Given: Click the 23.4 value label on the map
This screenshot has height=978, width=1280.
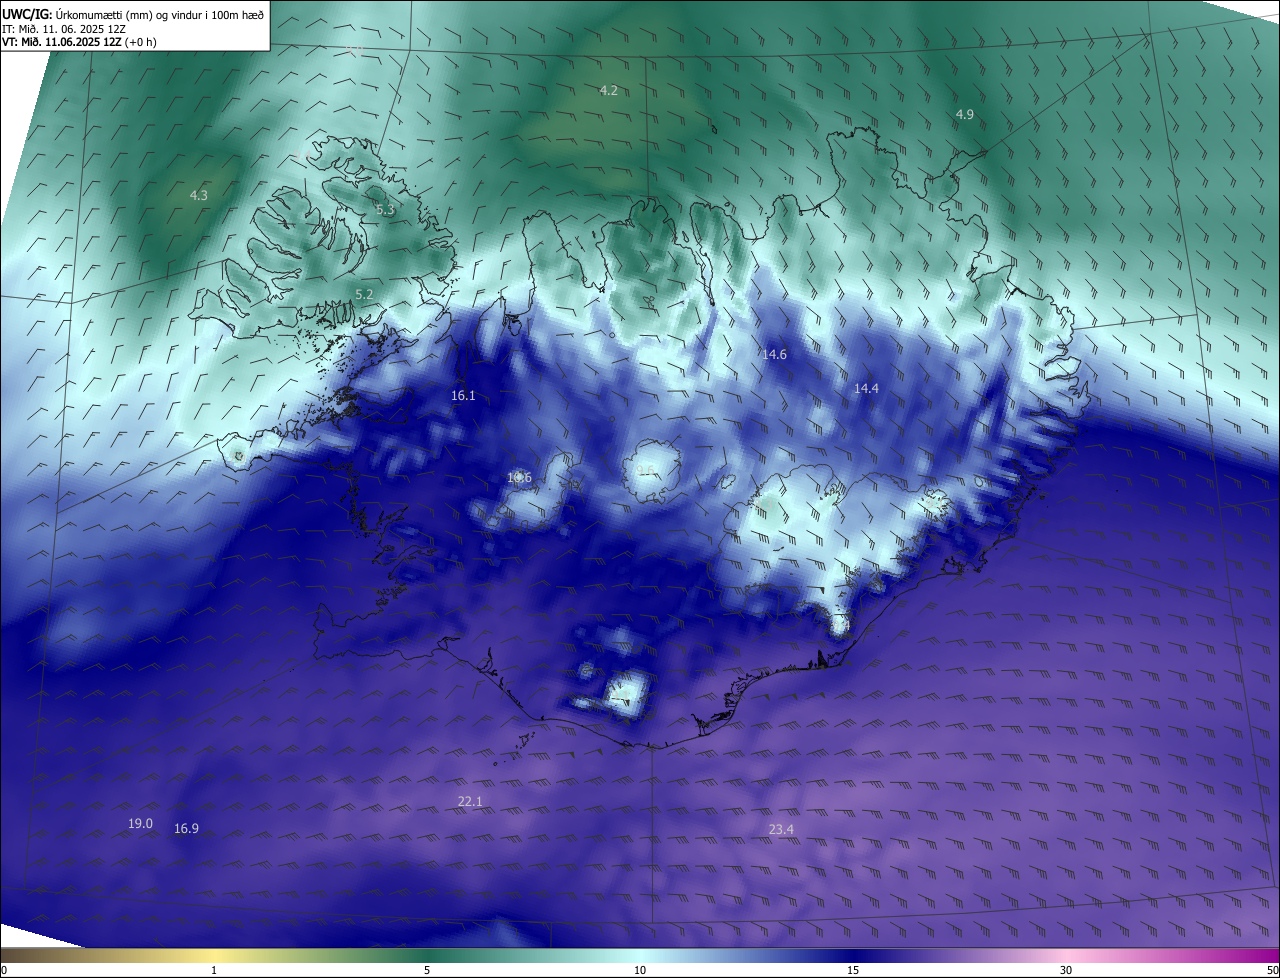Looking at the screenshot, I should (x=781, y=830).
